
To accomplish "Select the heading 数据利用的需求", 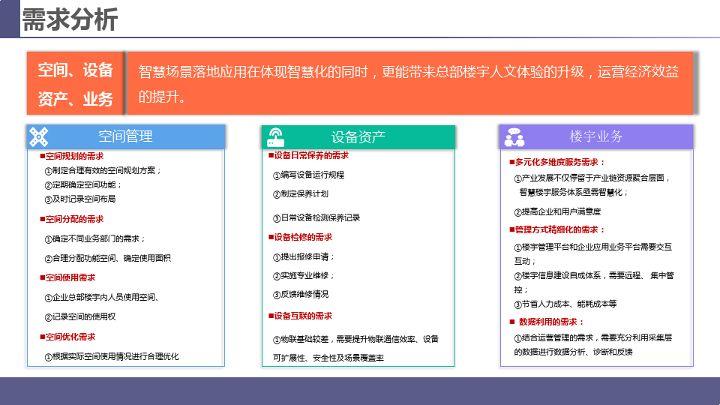I will click(547, 322).
